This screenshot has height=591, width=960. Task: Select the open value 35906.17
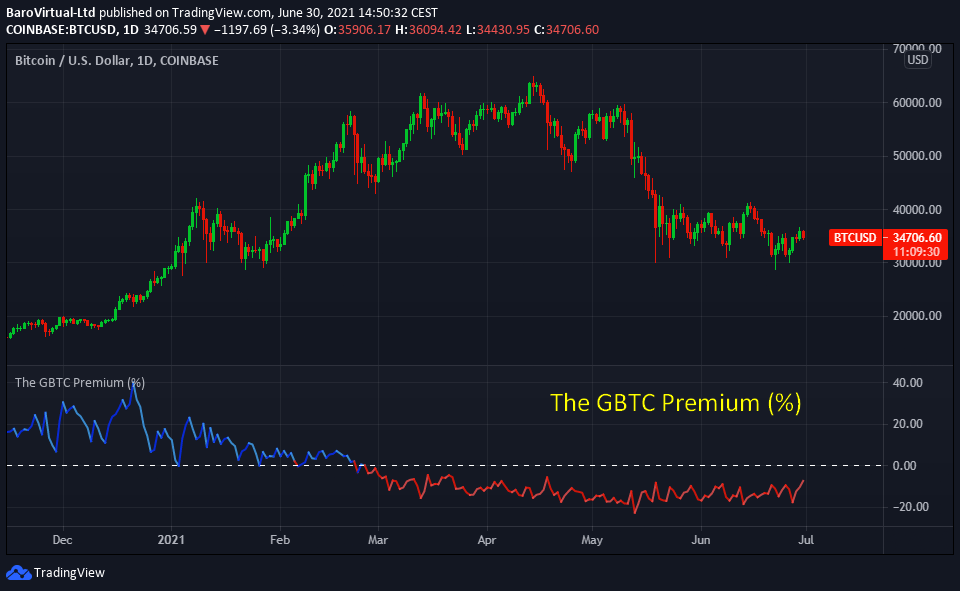click(364, 29)
